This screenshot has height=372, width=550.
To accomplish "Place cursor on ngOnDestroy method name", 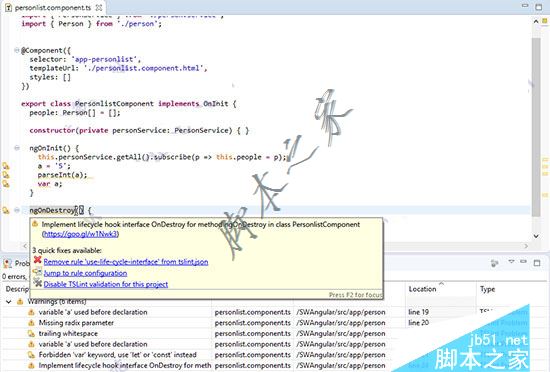I will 52,210.
